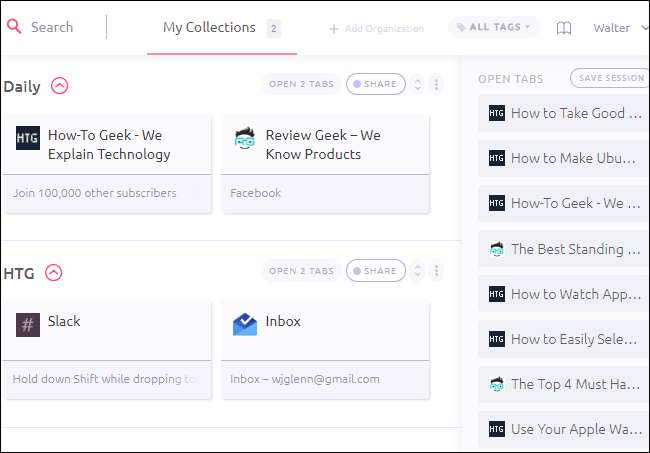Click OPEN 2 TABS for HTG
The width and height of the screenshot is (650, 453).
(x=301, y=271)
